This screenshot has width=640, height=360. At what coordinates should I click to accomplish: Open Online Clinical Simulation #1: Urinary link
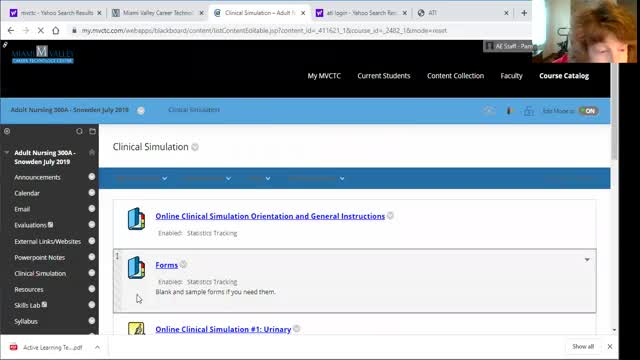[x=223, y=329]
